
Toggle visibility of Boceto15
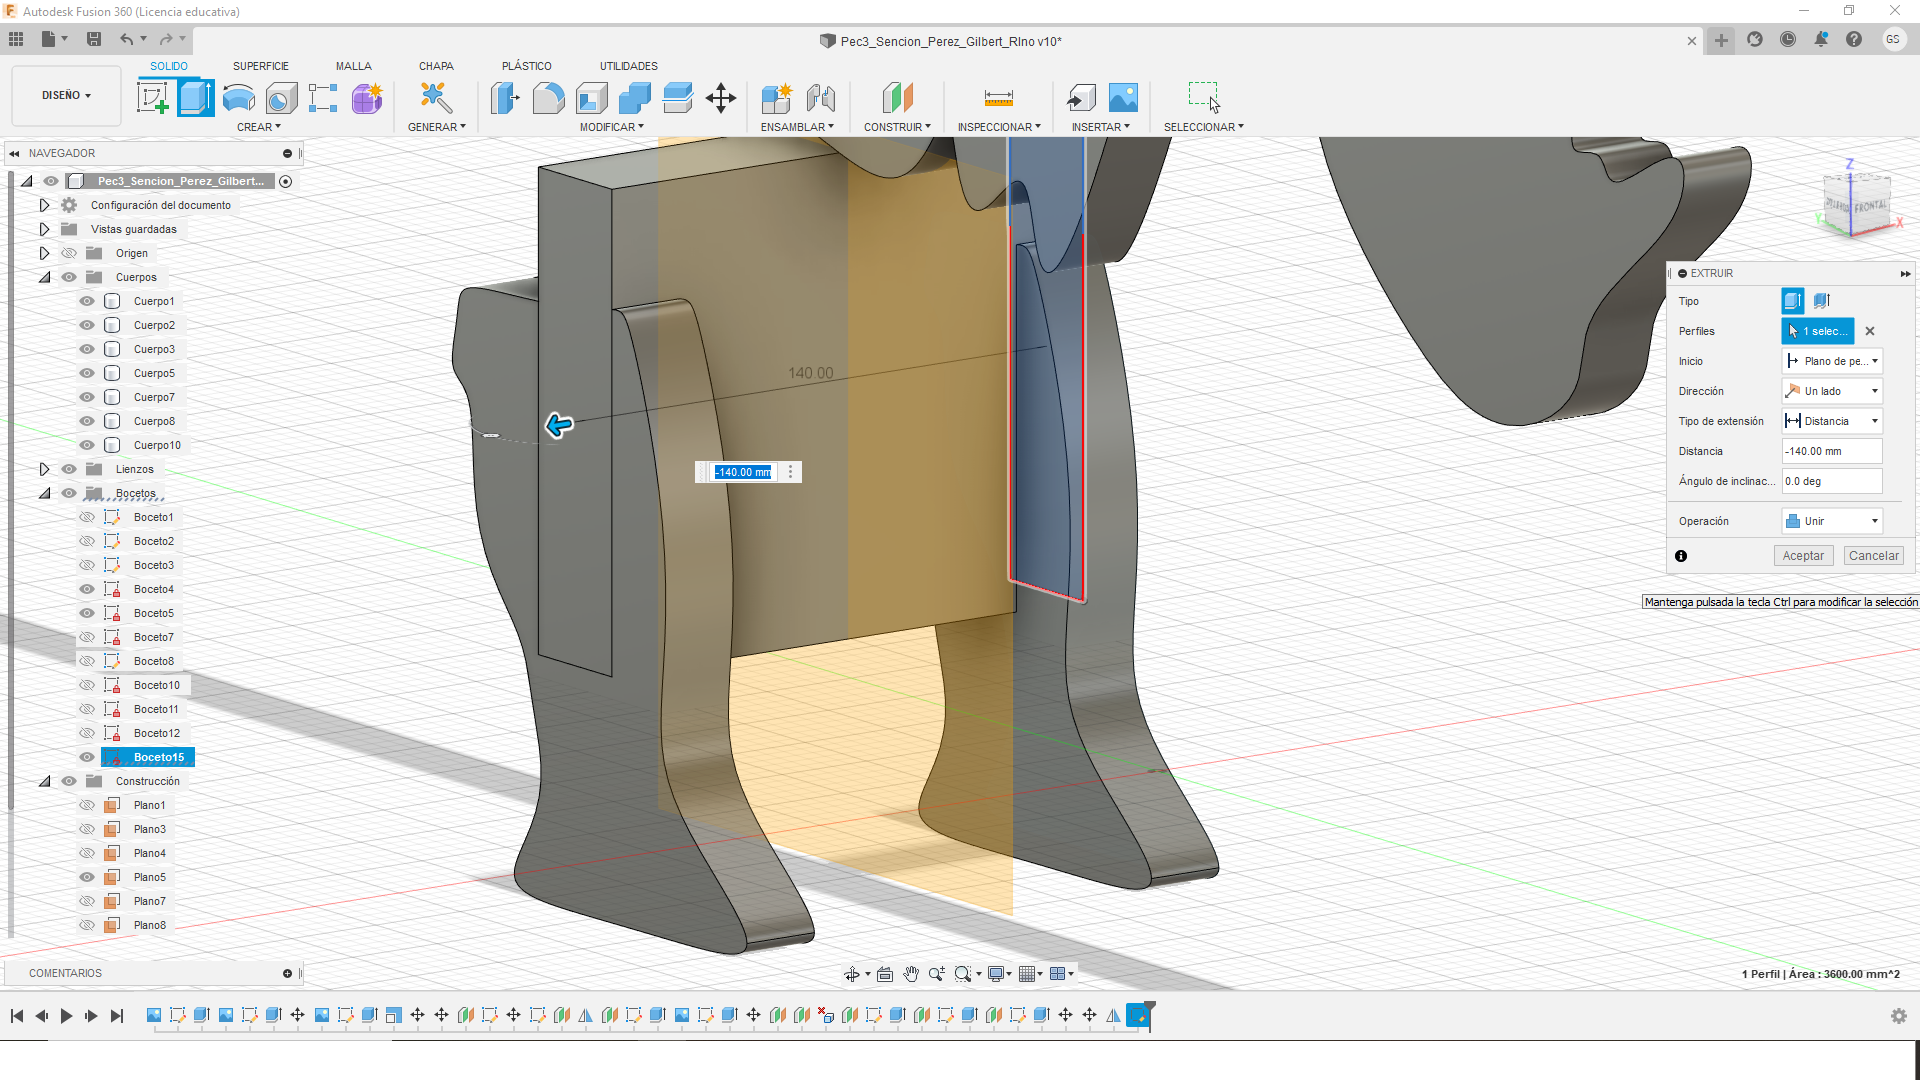[87, 757]
